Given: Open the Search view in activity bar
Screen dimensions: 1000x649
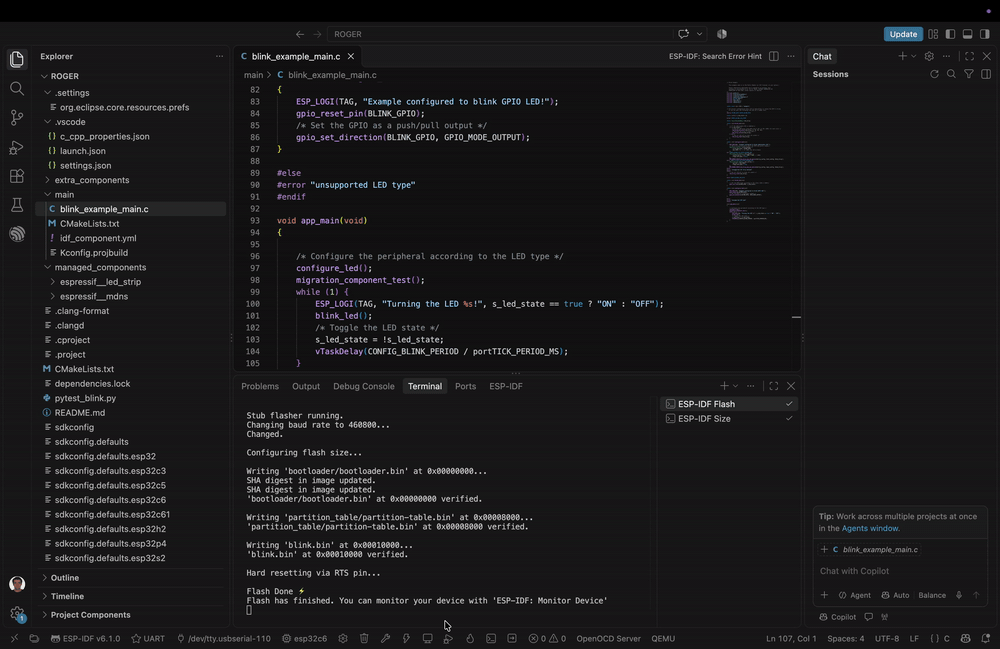Looking at the screenshot, I should 17,89.
